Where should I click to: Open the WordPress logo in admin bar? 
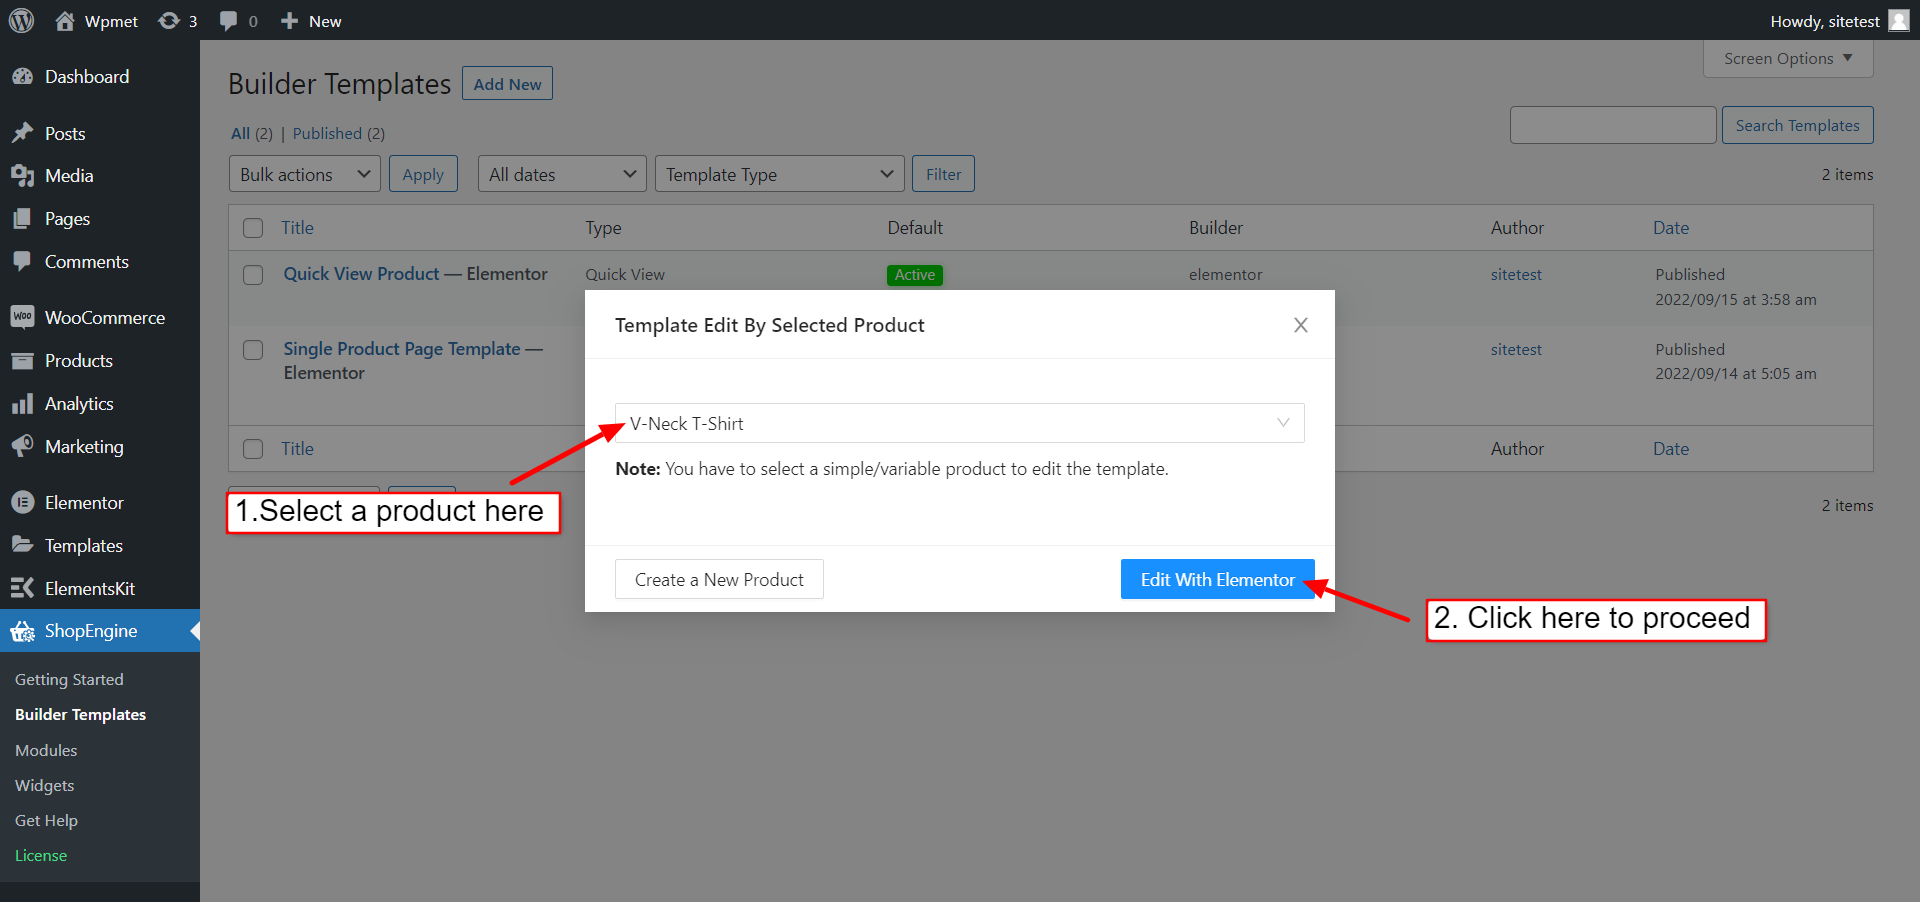(x=21, y=20)
